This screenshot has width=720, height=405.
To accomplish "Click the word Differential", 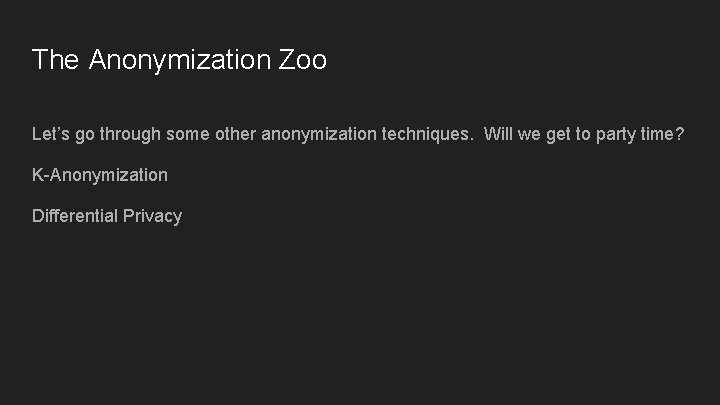I will click(x=75, y=216).
